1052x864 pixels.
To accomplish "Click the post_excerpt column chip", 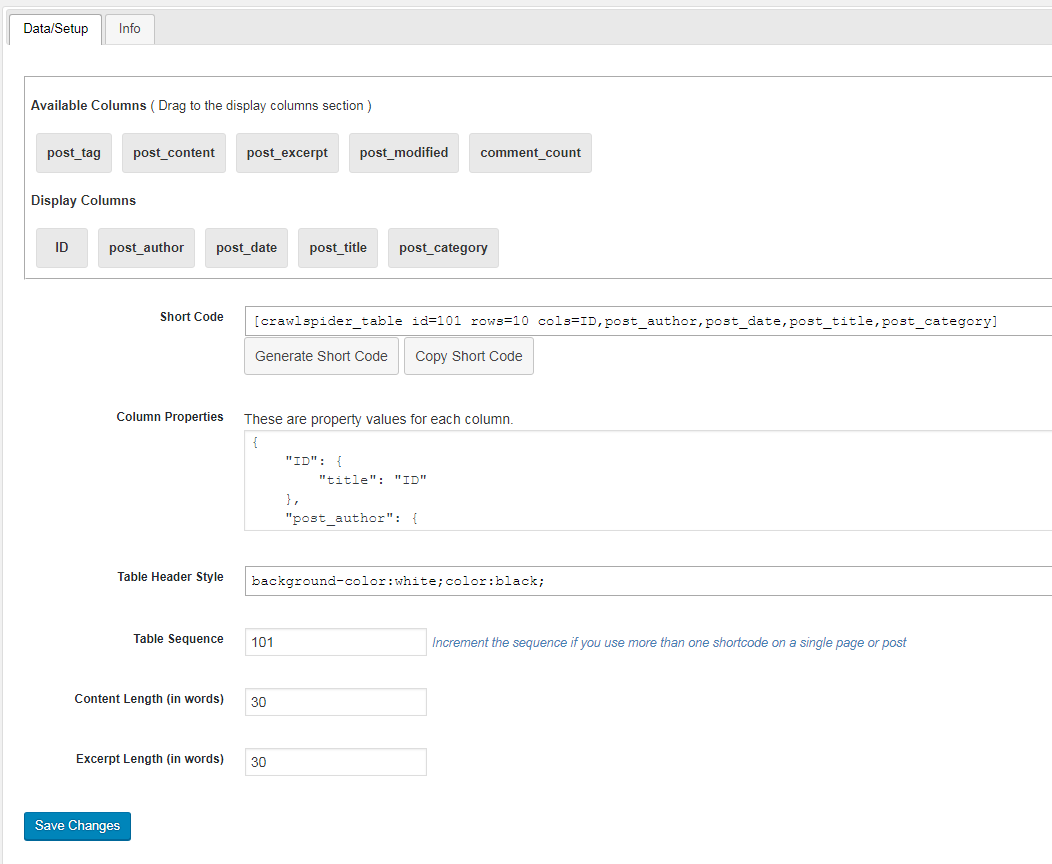I will (x=287, y=153).
